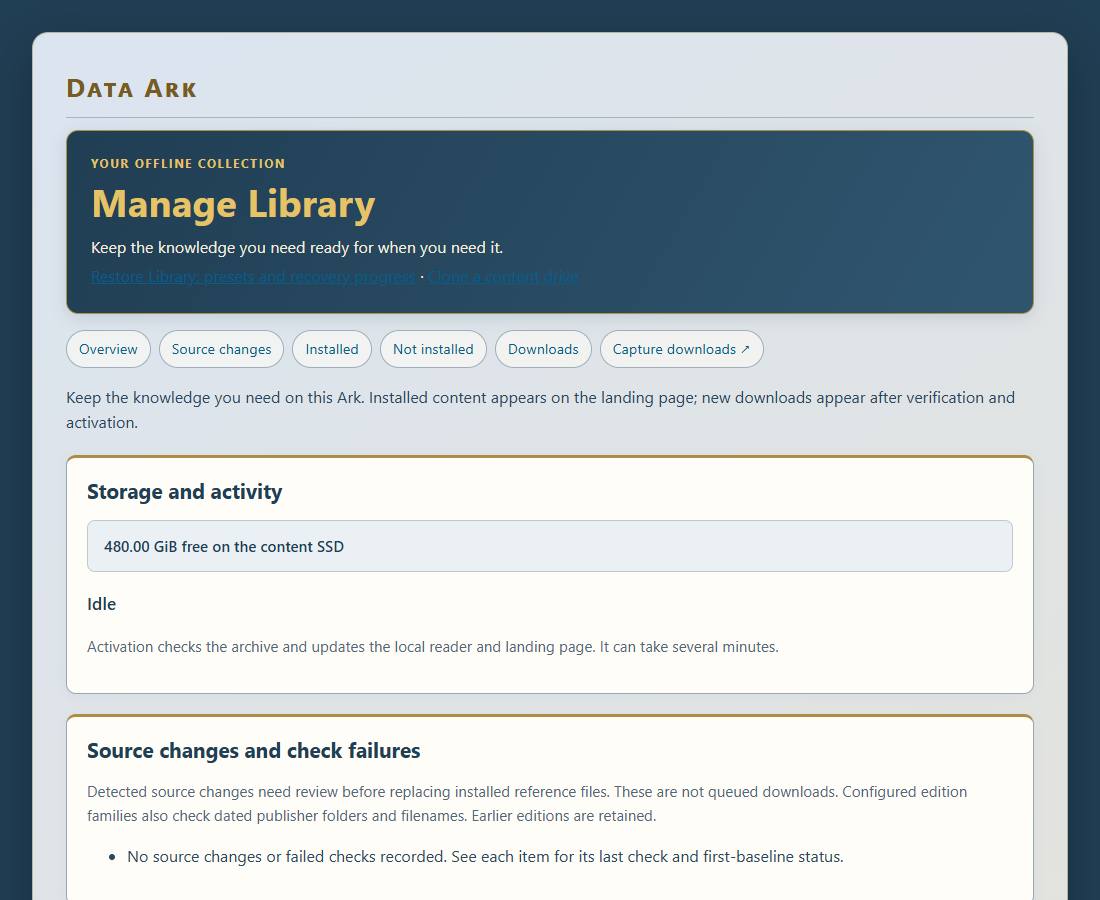Open Capture downloads external link
Viewport: 1100px width, 900px height.
[x=681, y=349]
